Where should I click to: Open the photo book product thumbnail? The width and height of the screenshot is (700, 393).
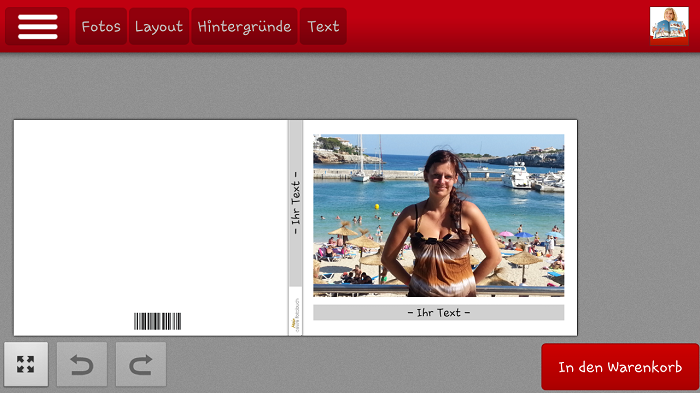(669, 26)
